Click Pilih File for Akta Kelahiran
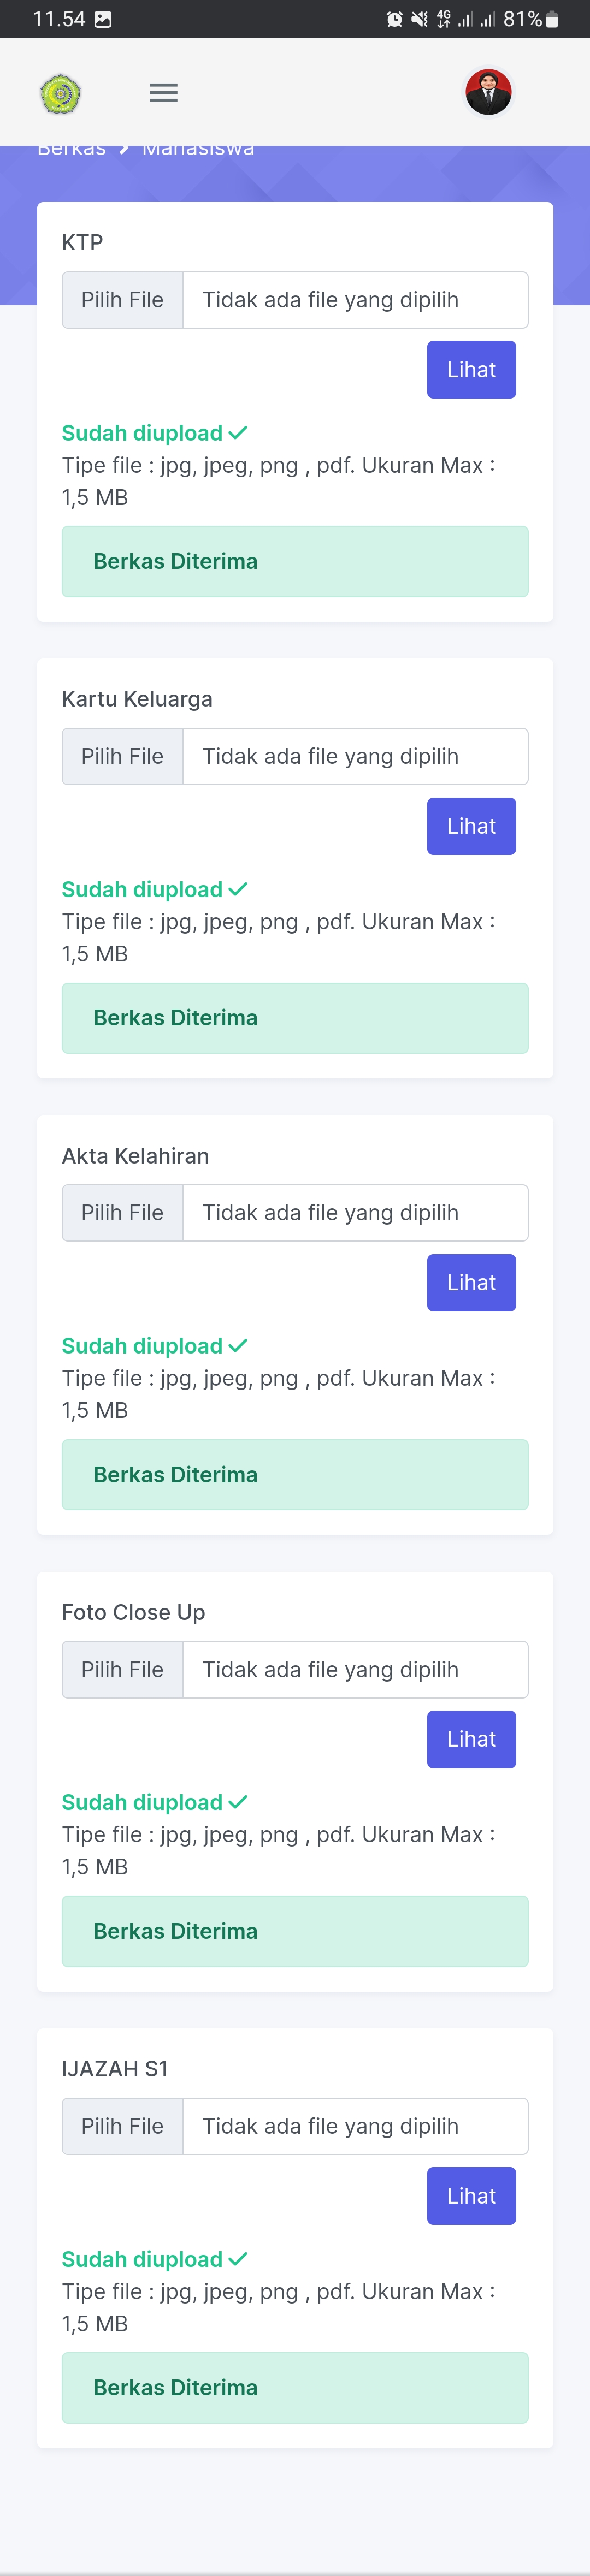This screenshot has height=2576, width=590. [x=122, y=1213]
